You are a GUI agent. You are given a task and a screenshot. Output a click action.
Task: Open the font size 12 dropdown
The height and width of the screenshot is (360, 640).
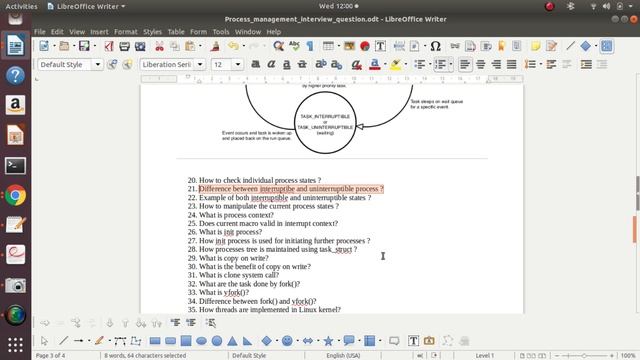click(238, 64)
